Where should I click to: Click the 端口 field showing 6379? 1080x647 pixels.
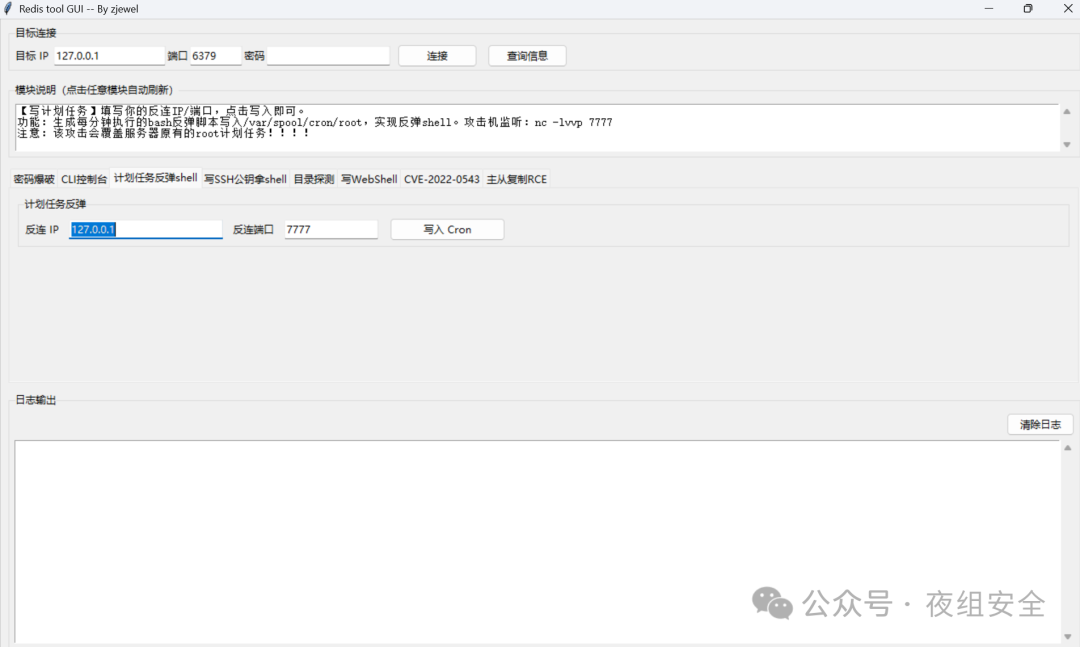[216, 56]
